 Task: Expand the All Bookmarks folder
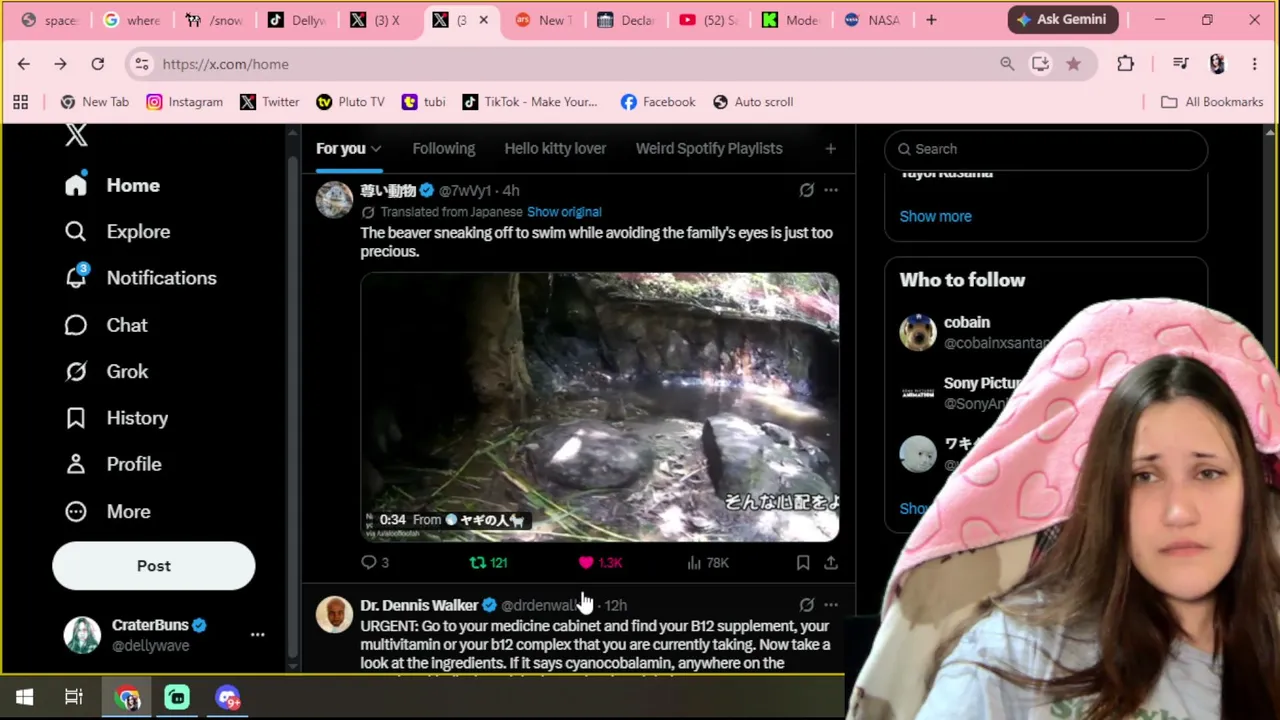coord(1212,102)
